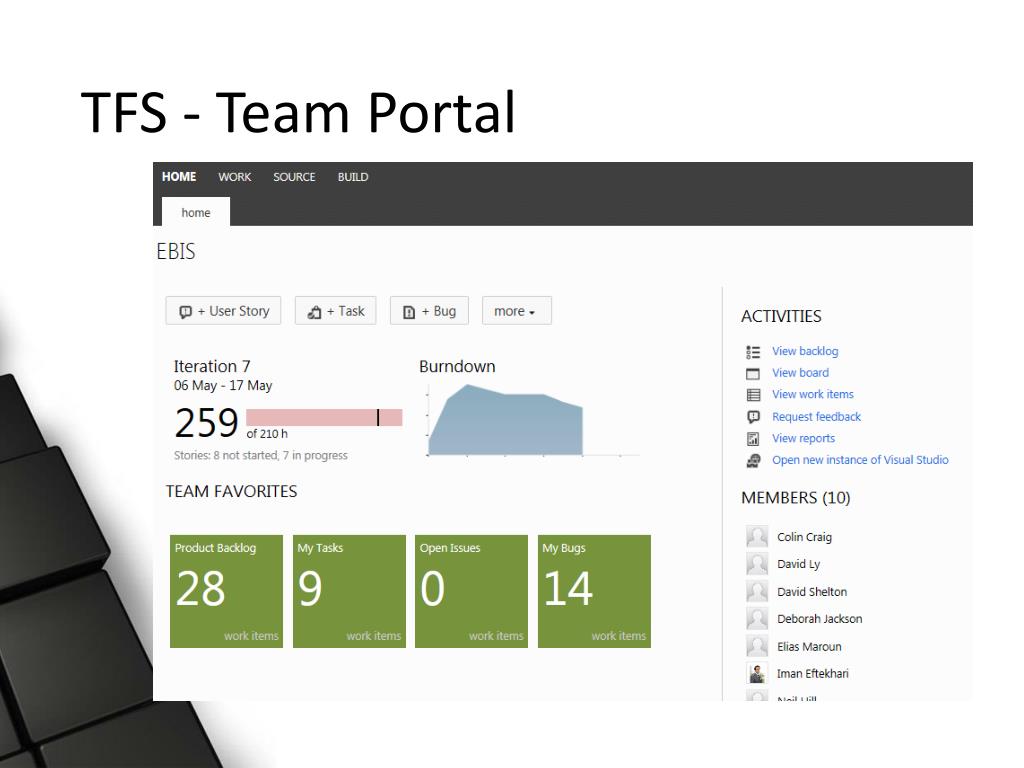Click the Request feedback icon
This screenshot has width=1024, height=768.
point(753,417)
